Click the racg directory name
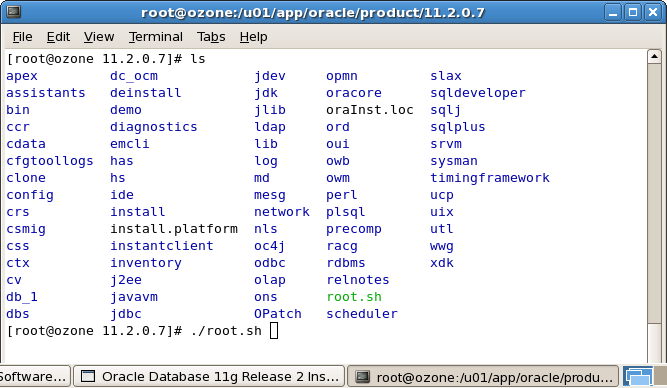 [342, 246]
